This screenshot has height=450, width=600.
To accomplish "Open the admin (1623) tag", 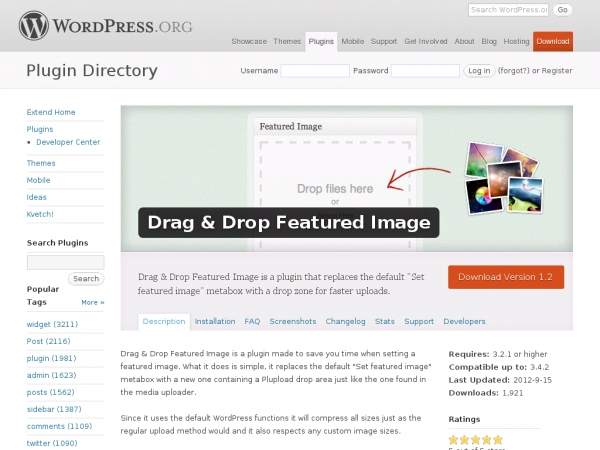I will (x=51, y=375).
